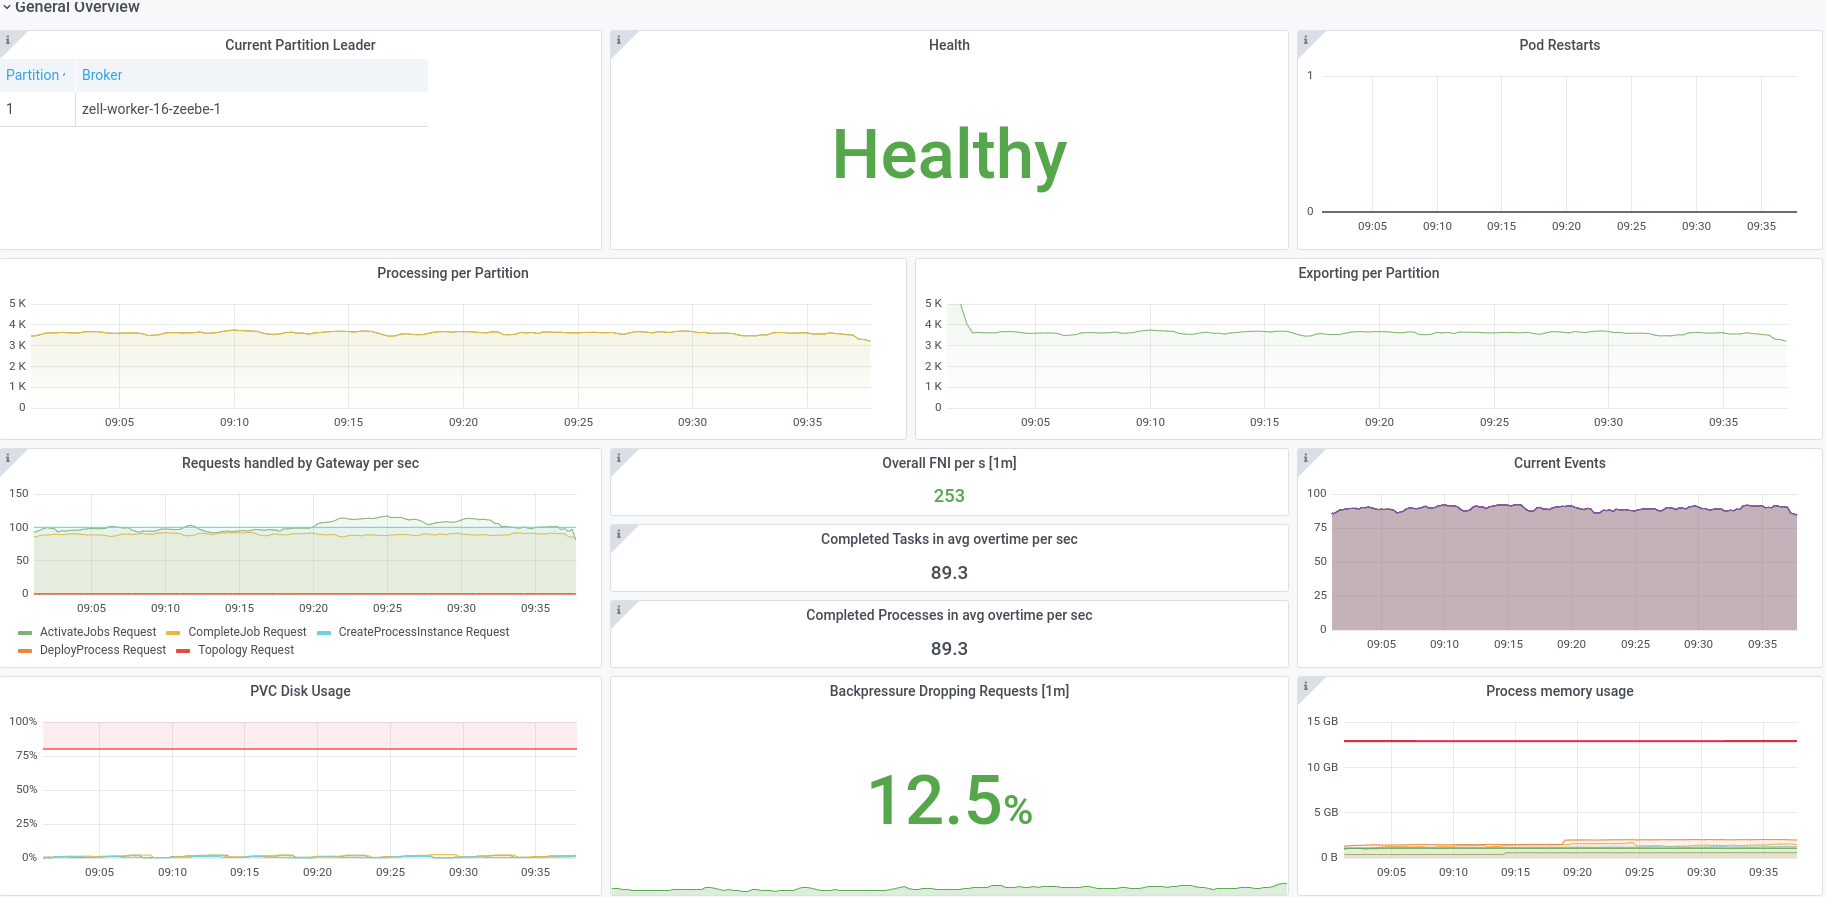Click 89.3 value under Completed Processes
1826x897 pixels.
[949, 649]
